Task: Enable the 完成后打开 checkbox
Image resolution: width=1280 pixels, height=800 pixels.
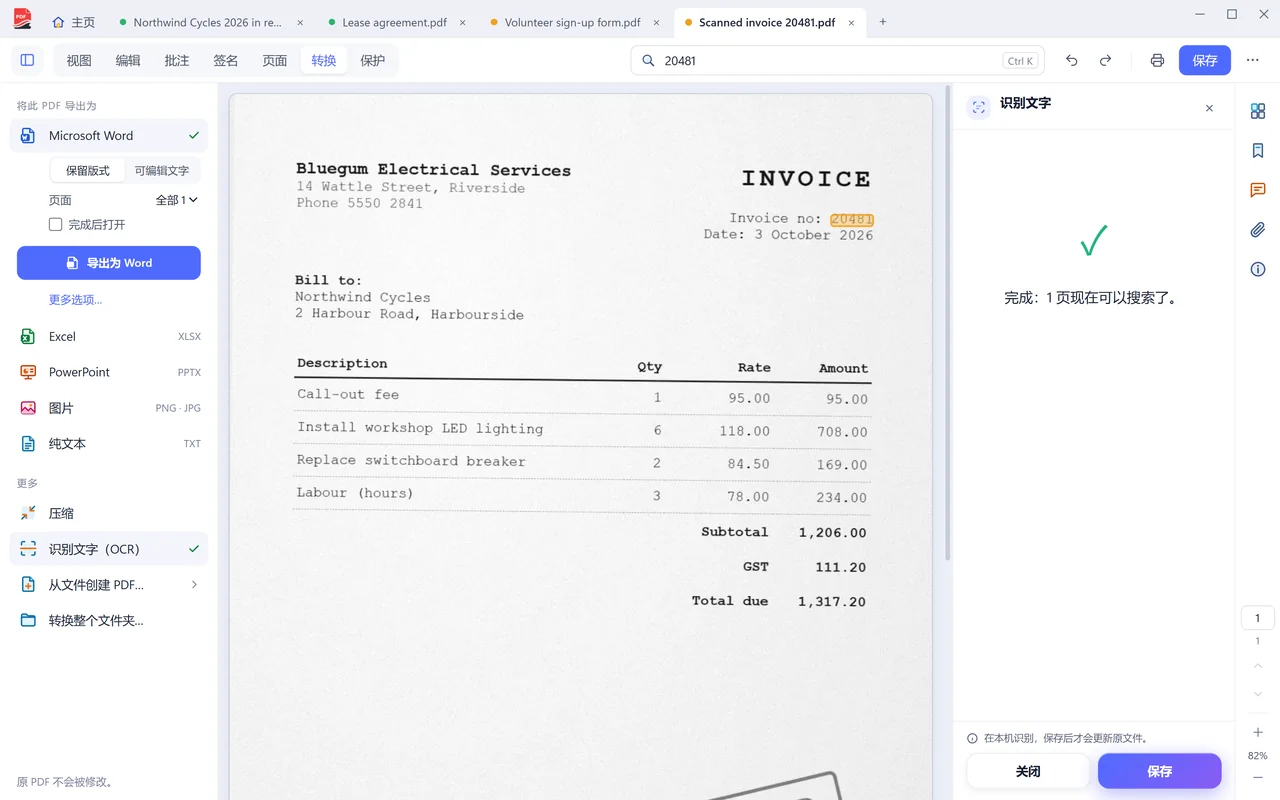Action: (x=56, y=225)
